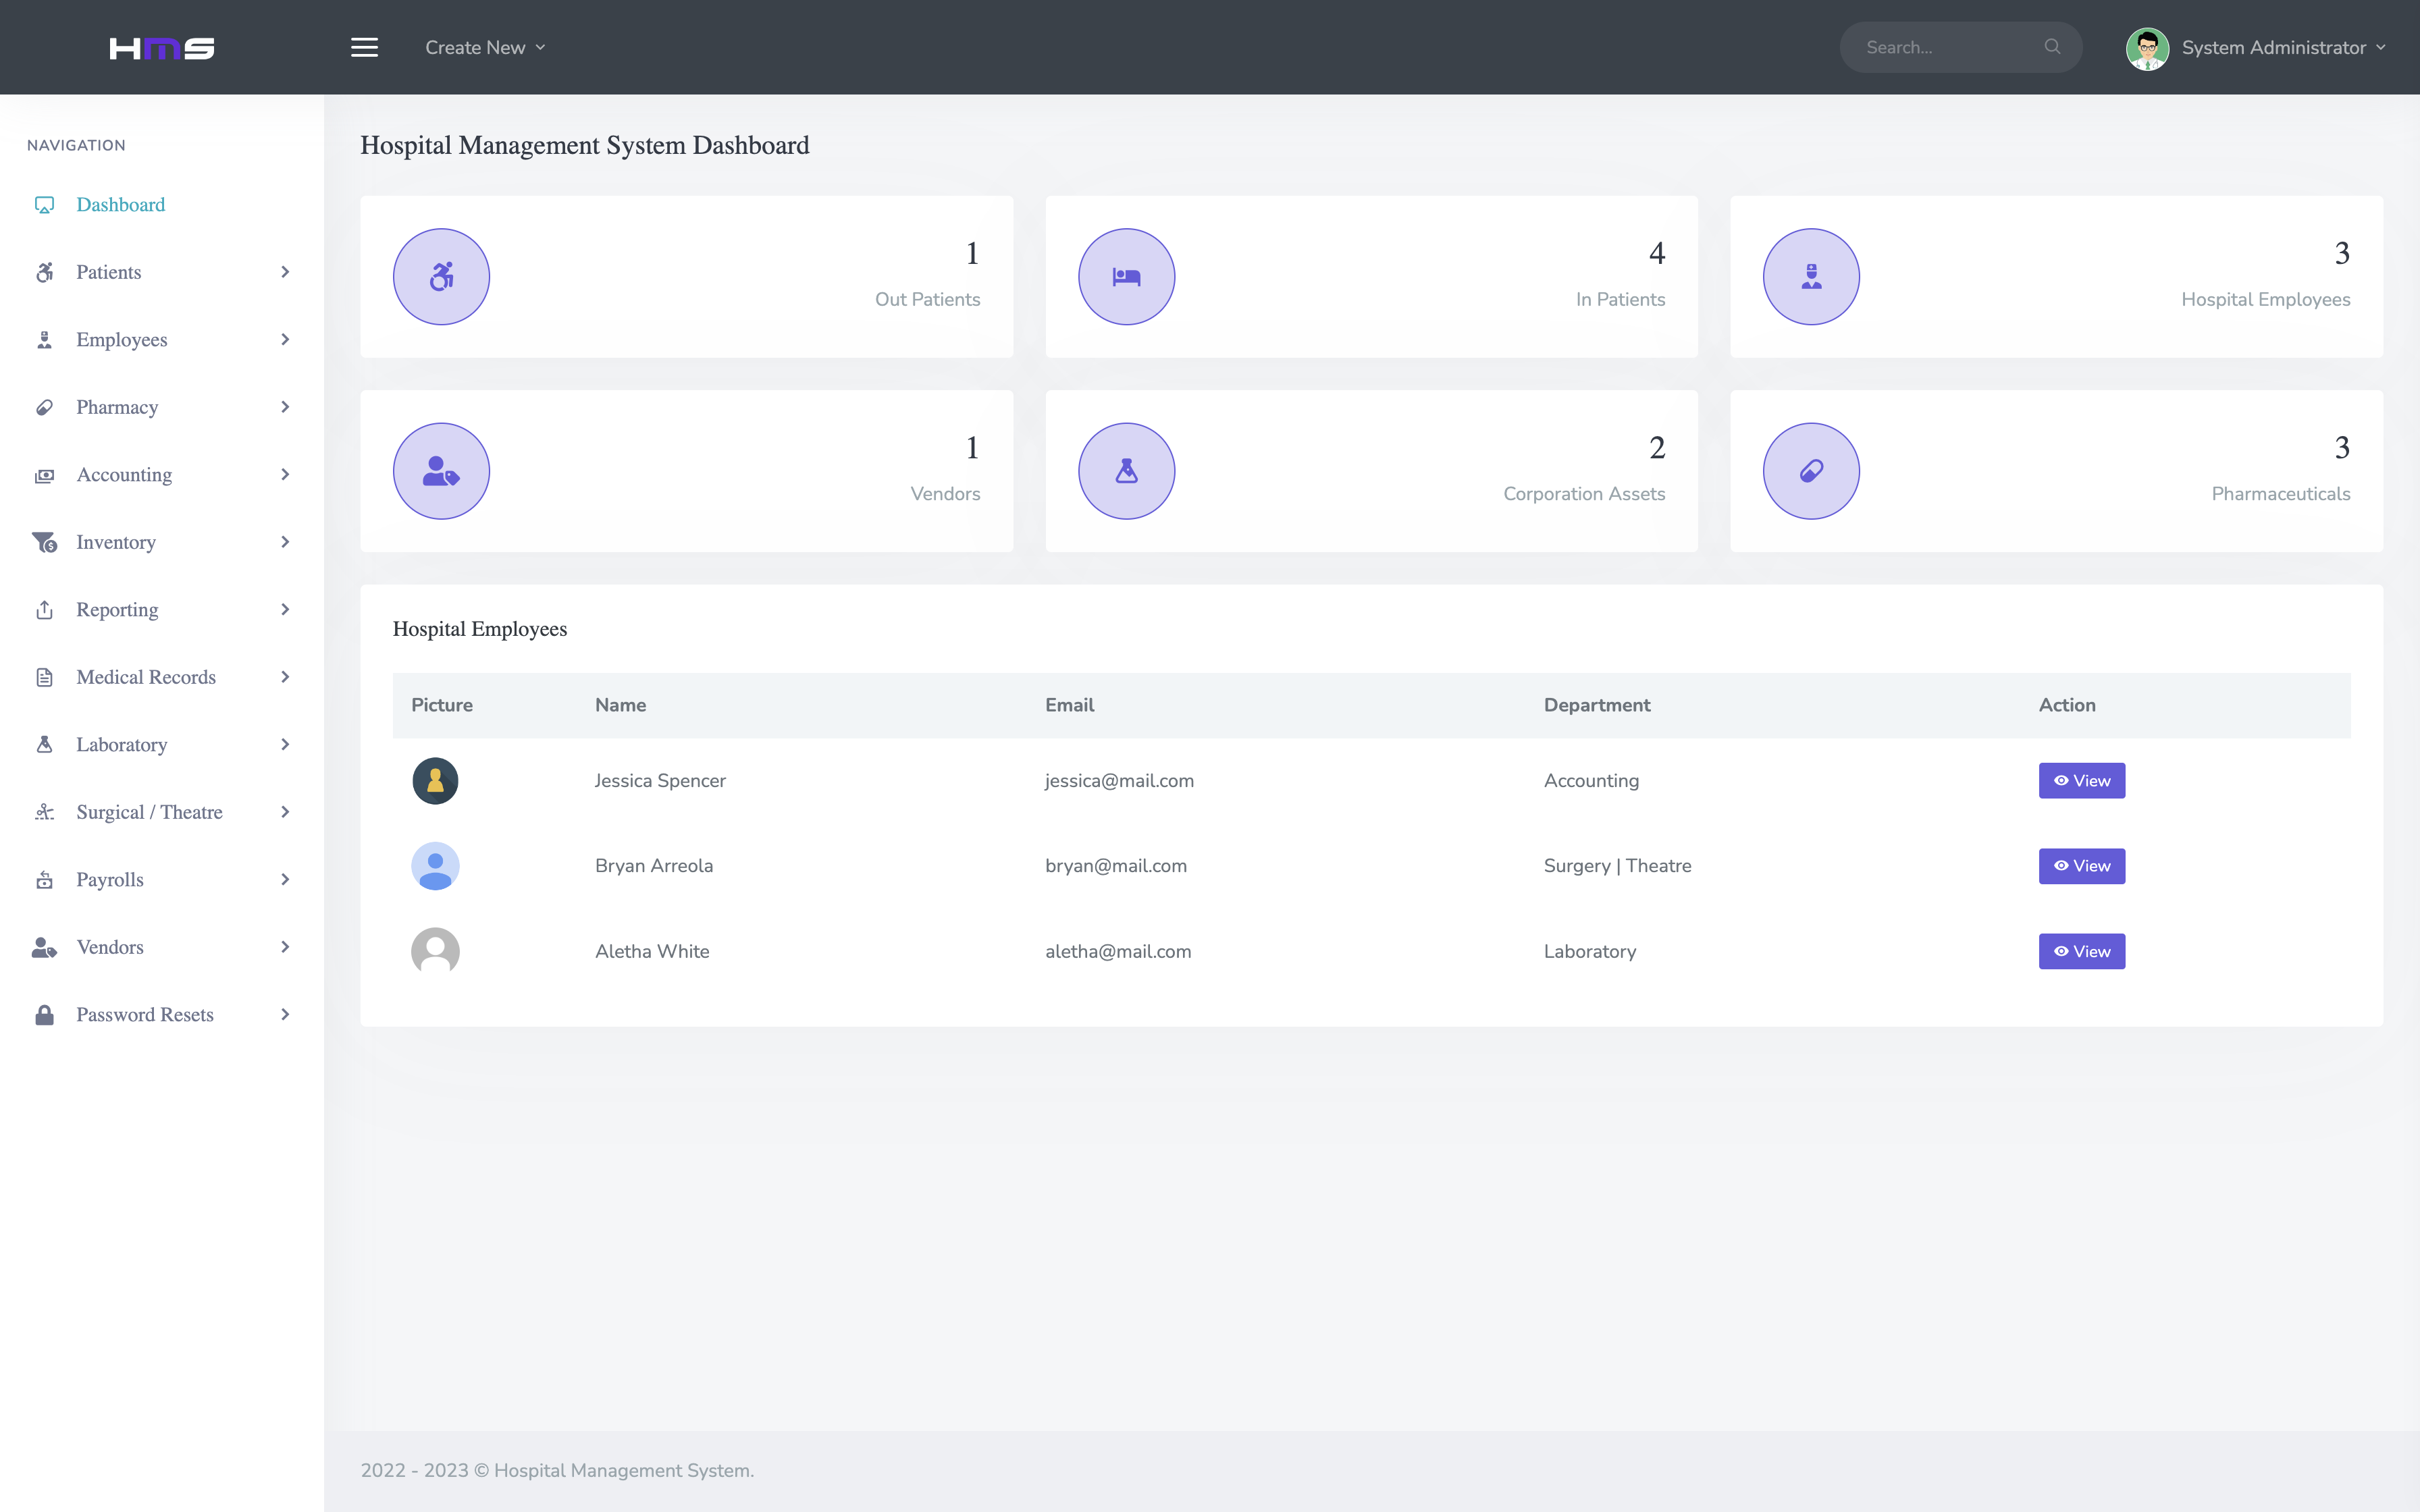Open the Create New dropdown
Viewport: 2420px width, 1512px height.
[x=485, y=47]
